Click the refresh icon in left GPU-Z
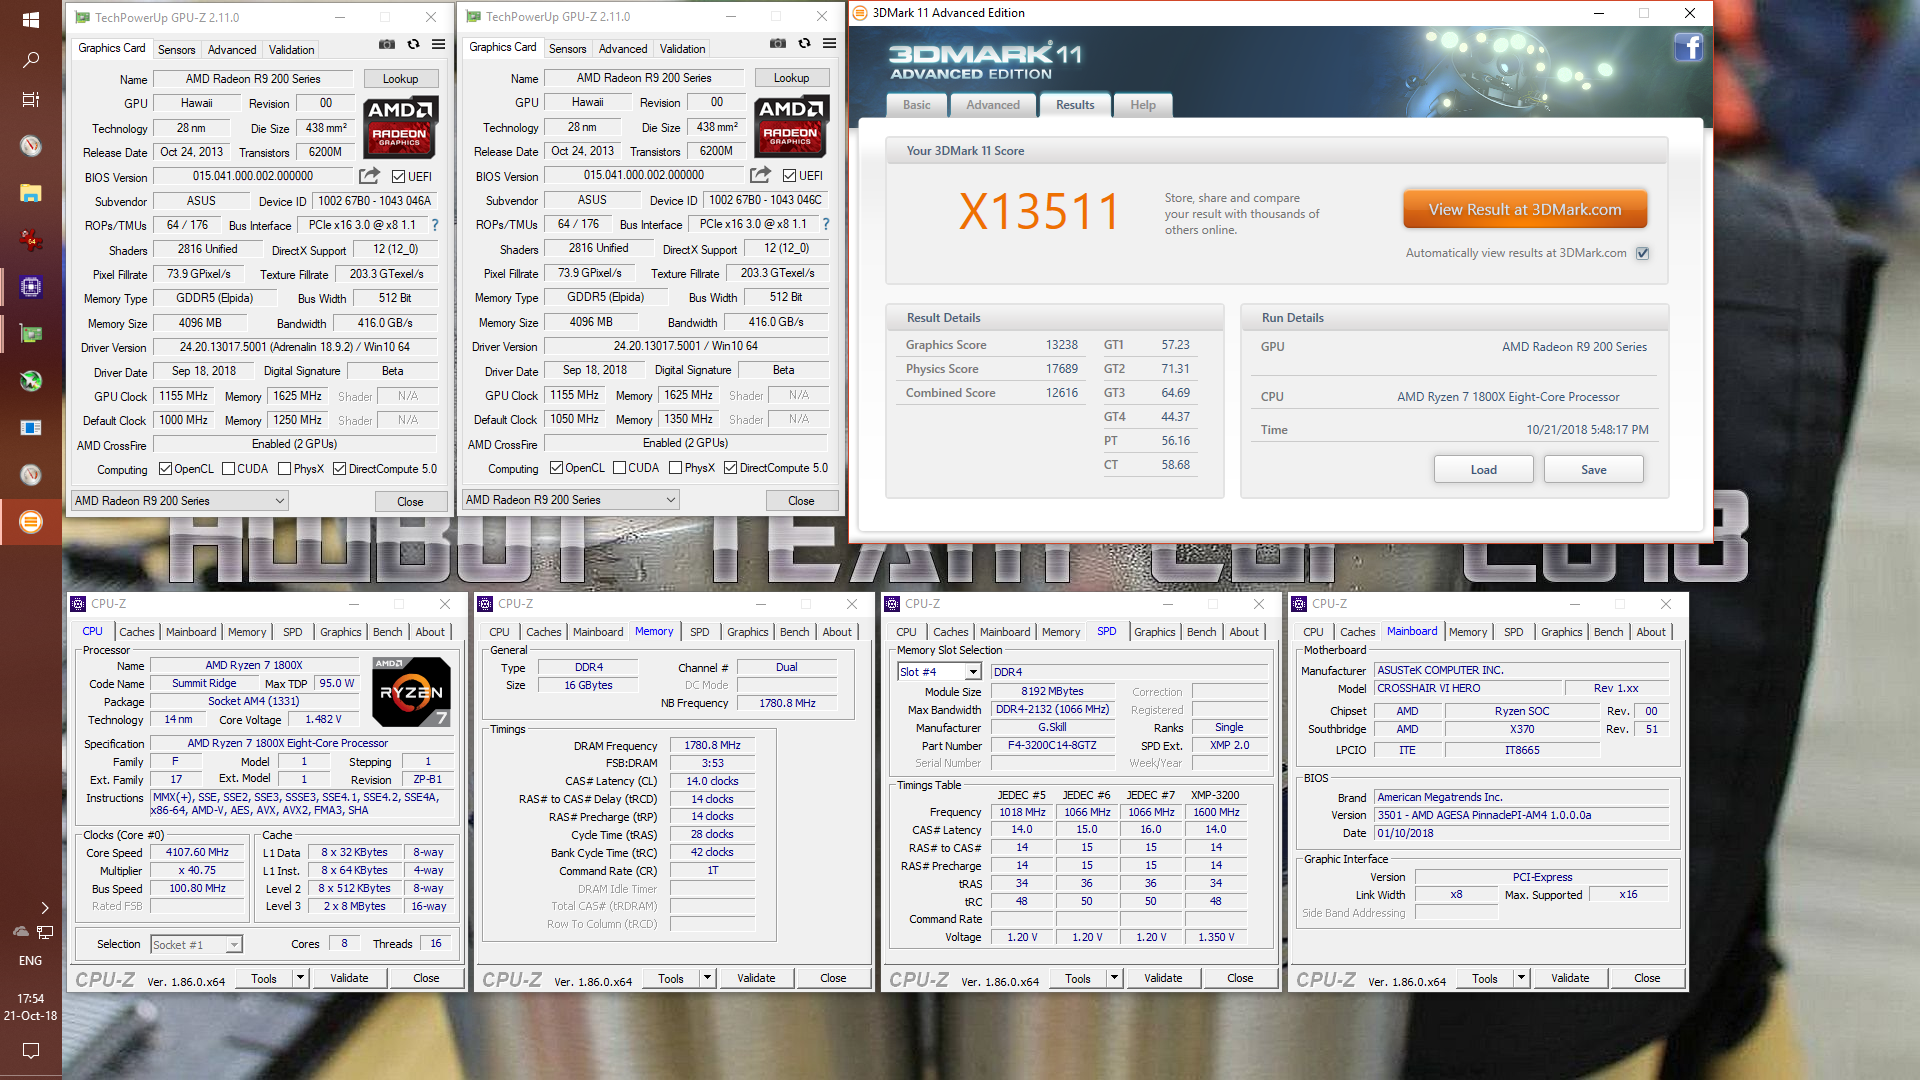 coord(413,45)
